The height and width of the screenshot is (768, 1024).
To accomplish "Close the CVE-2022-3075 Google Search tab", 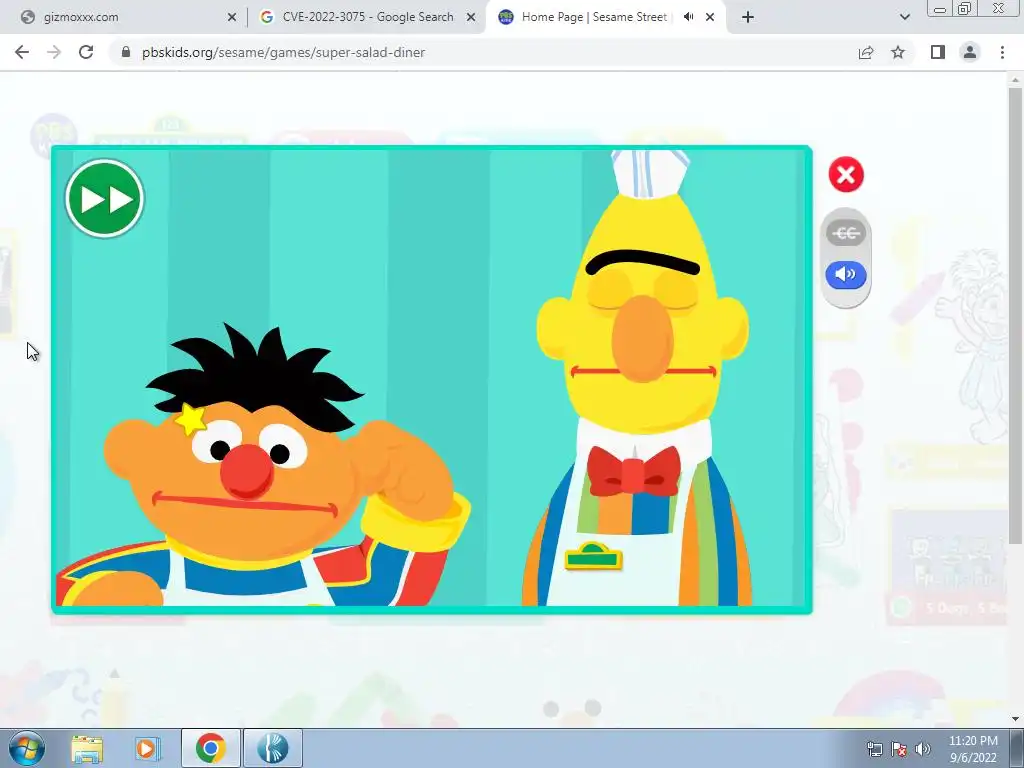I will pyautogui.click(x=471, y=18).
